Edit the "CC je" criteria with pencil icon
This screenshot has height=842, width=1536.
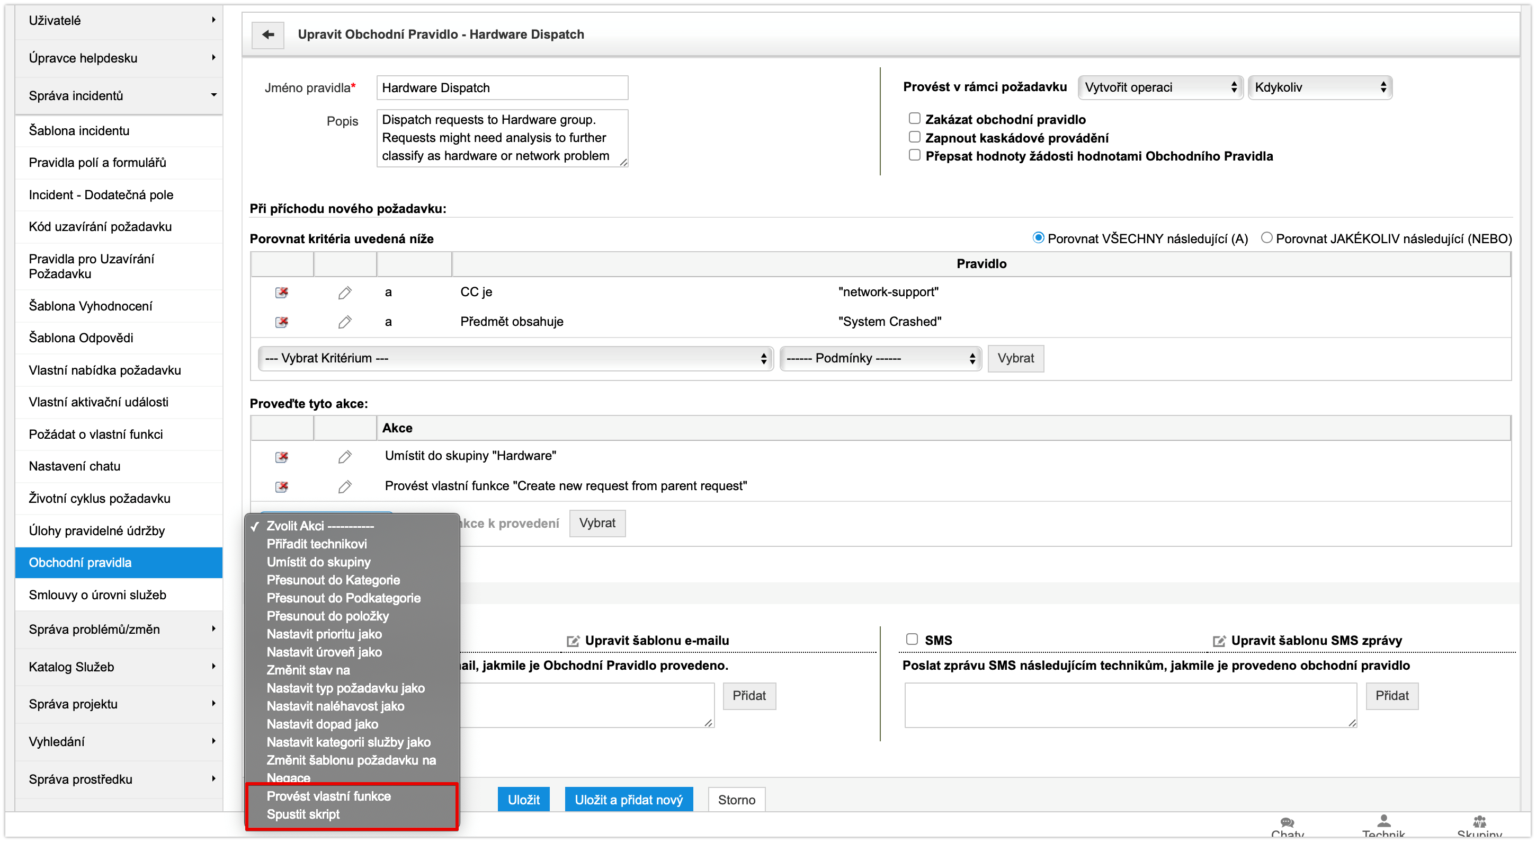(345, 293)
